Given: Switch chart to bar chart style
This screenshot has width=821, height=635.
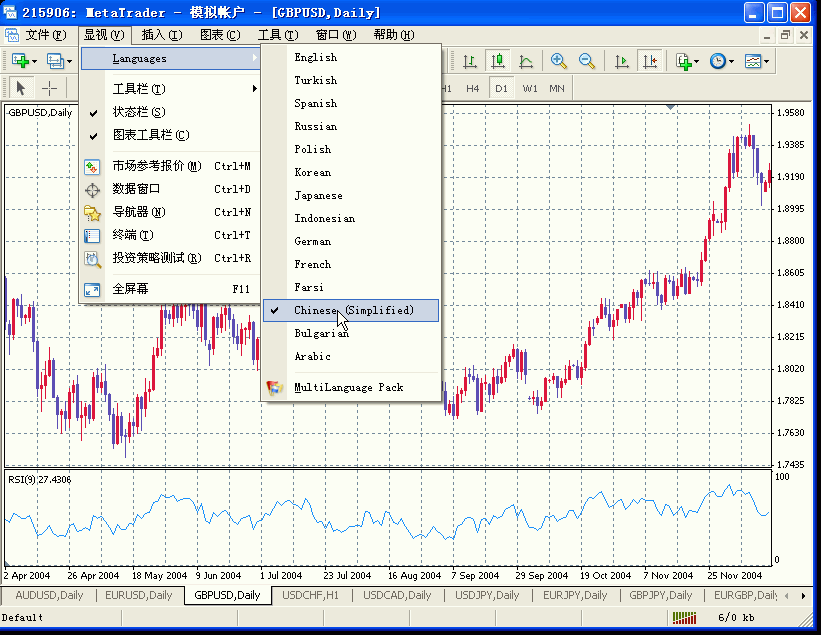Looking at the screenshot, I should coord(470,61).
